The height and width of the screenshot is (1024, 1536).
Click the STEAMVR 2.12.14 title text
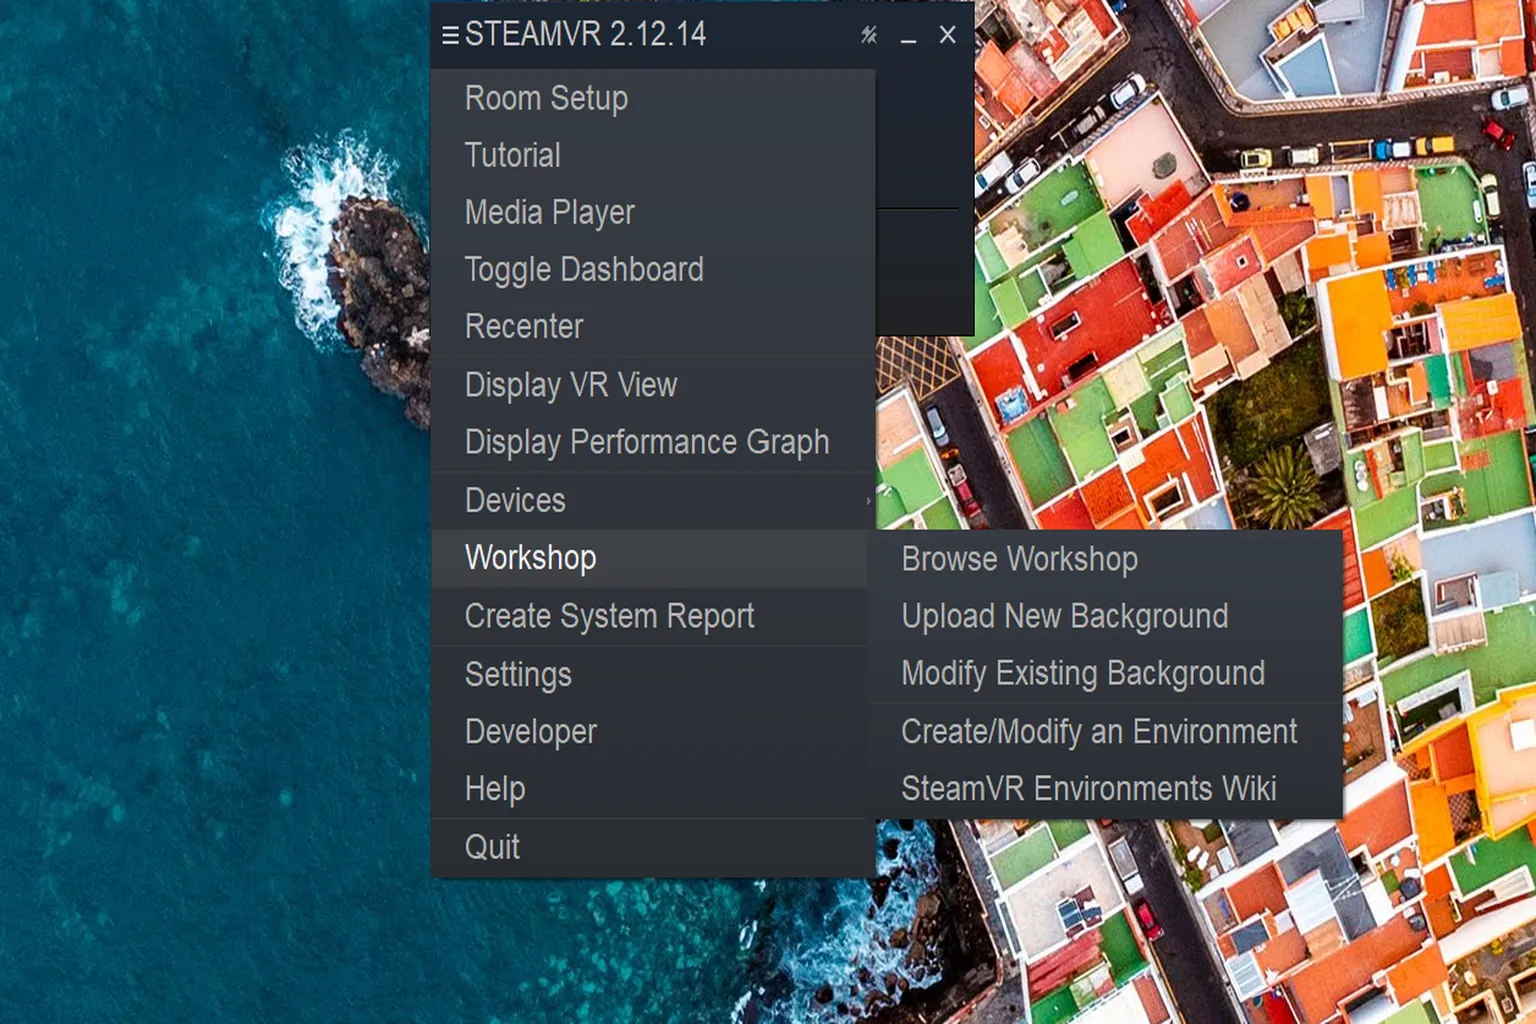click(585, 35)
